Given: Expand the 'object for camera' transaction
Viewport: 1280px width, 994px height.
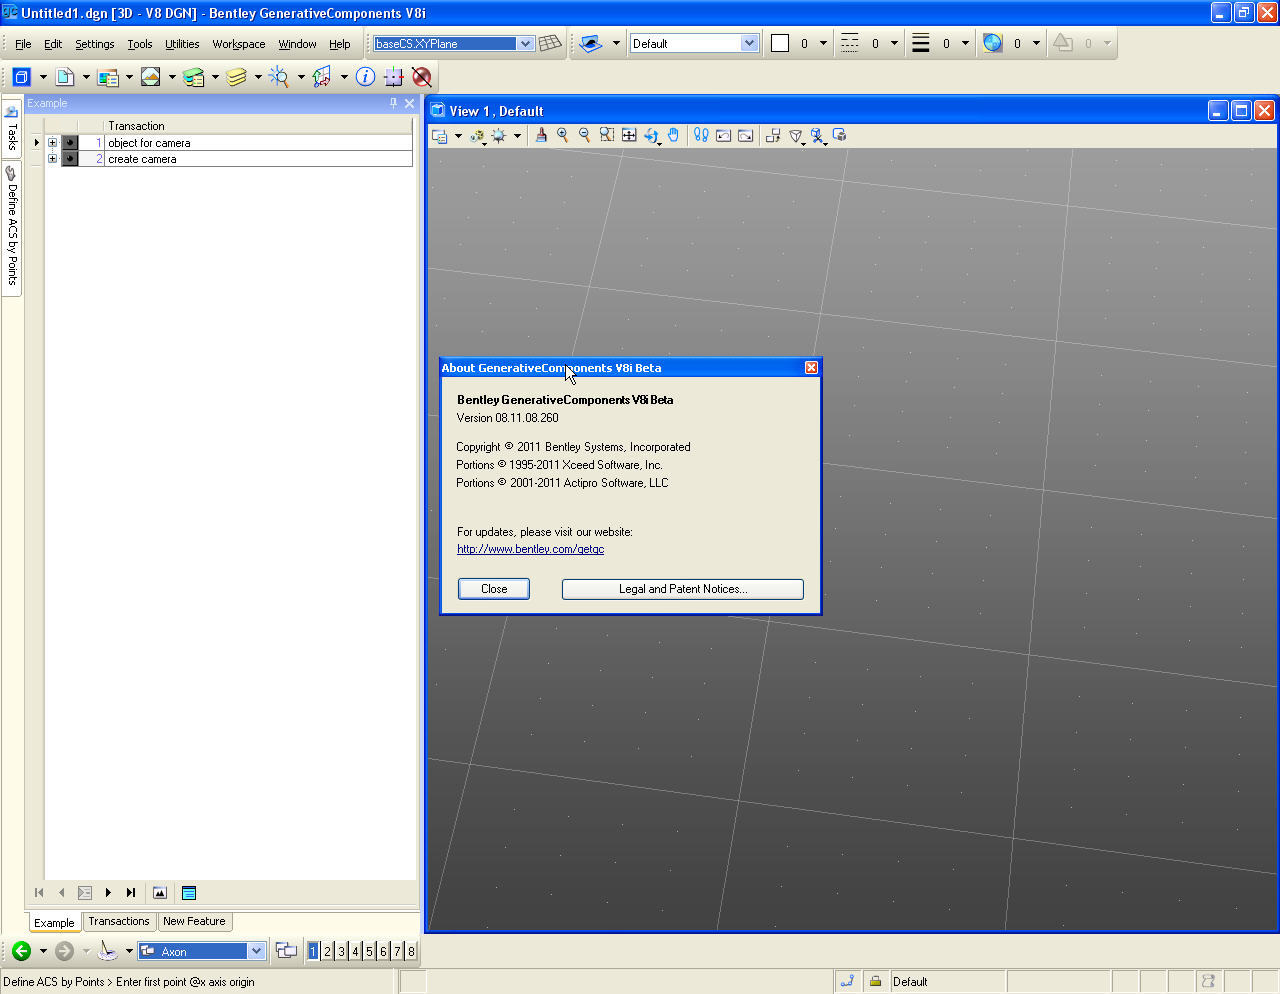Looking at the screenshot, I should click(x=53, y=143).
